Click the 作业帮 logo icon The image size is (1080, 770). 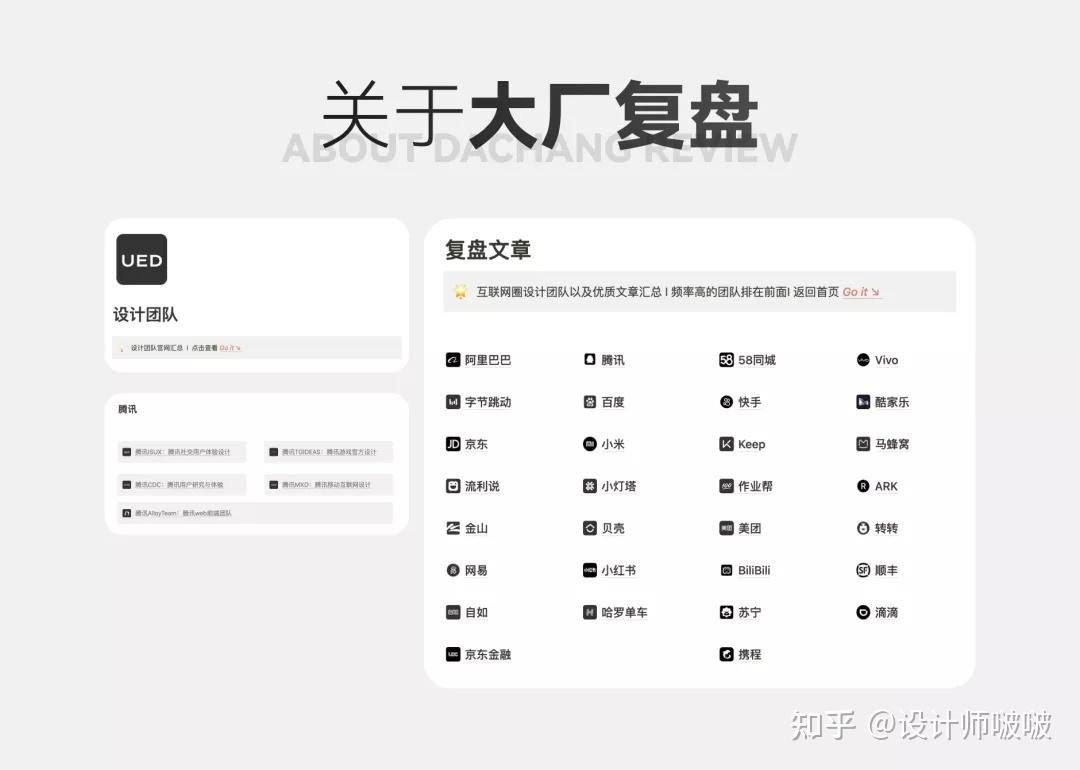pyautogui.click(x=726, y=486)
